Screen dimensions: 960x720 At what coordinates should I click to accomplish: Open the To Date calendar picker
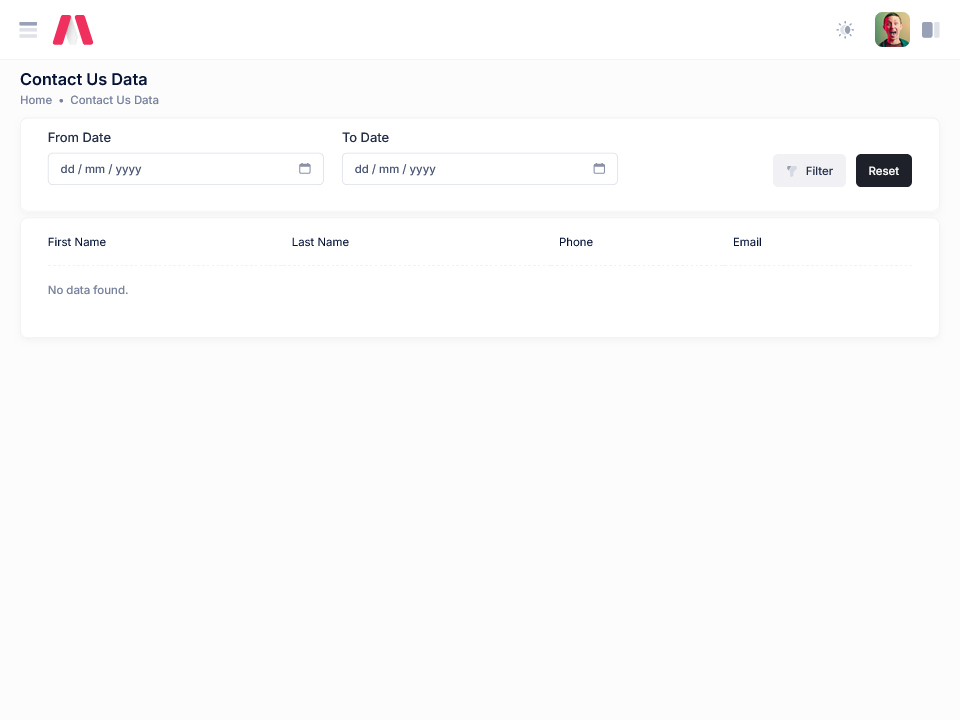(x=599, y=169)
